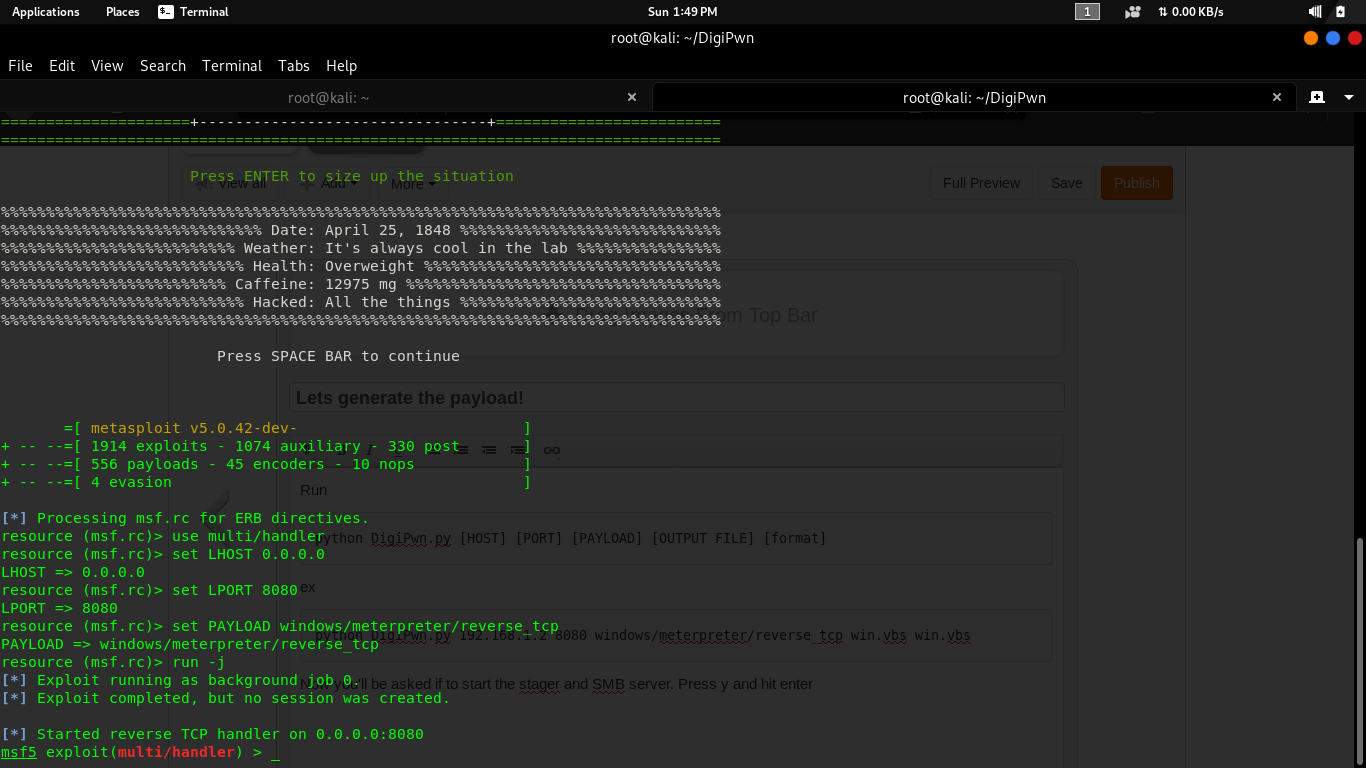The width and height of the screenshot is (1366, 768).
Task: Open the Applications menu in top panel
Action: pyautogui.click(x=45, y=12)
